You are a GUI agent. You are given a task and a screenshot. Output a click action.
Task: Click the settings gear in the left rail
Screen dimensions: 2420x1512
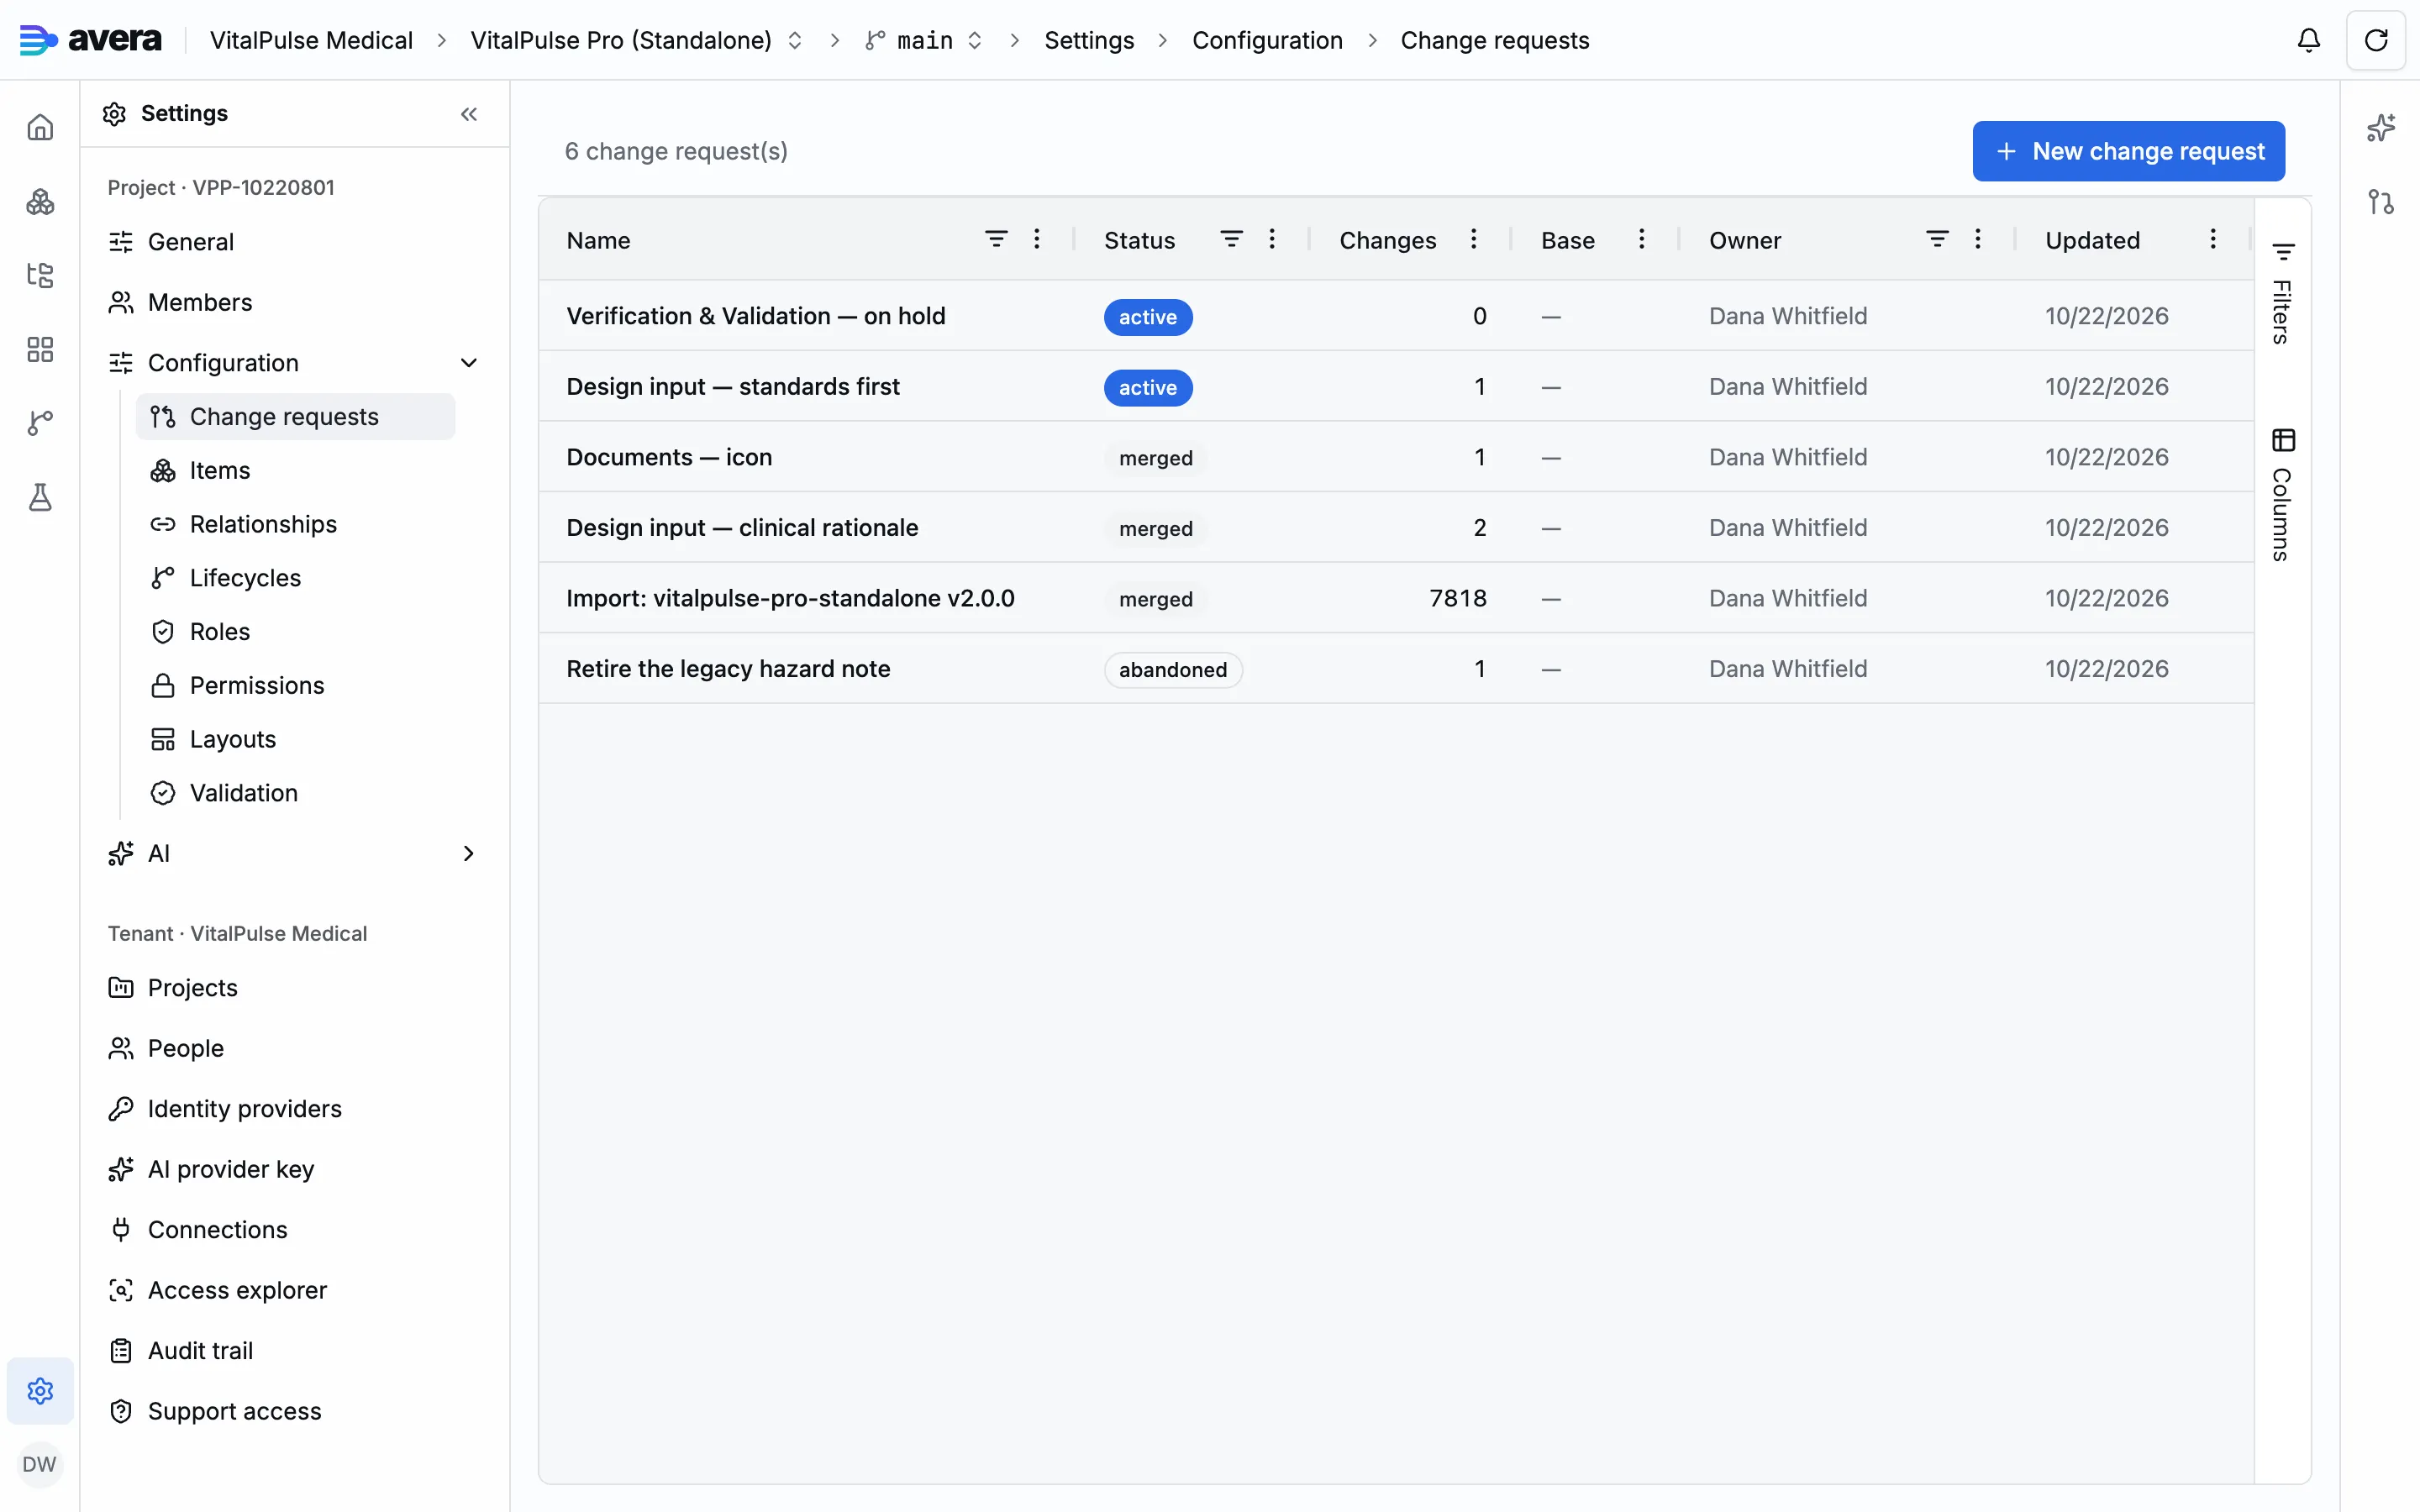[40, 1390]
